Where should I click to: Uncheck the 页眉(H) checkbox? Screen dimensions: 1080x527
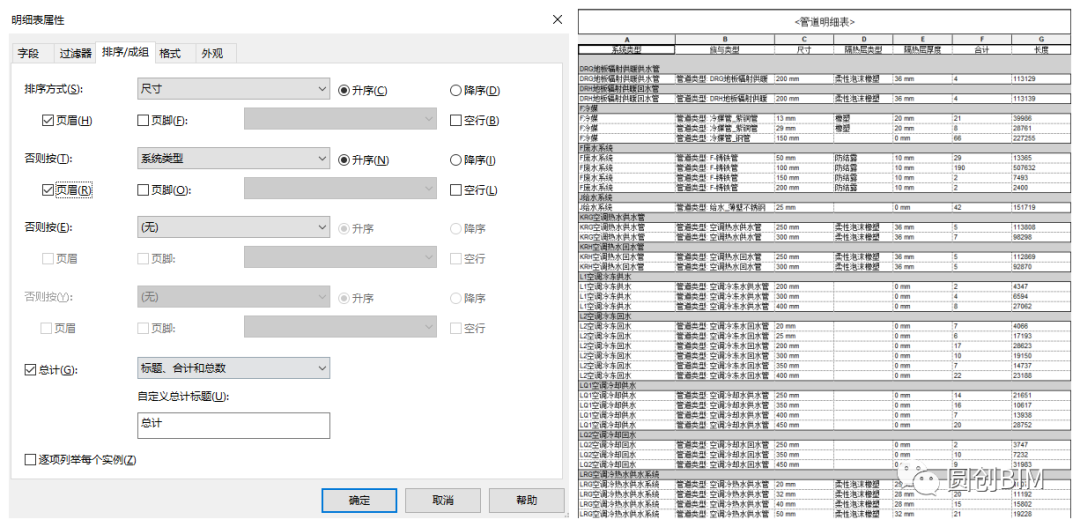click(x=48, y=121)
